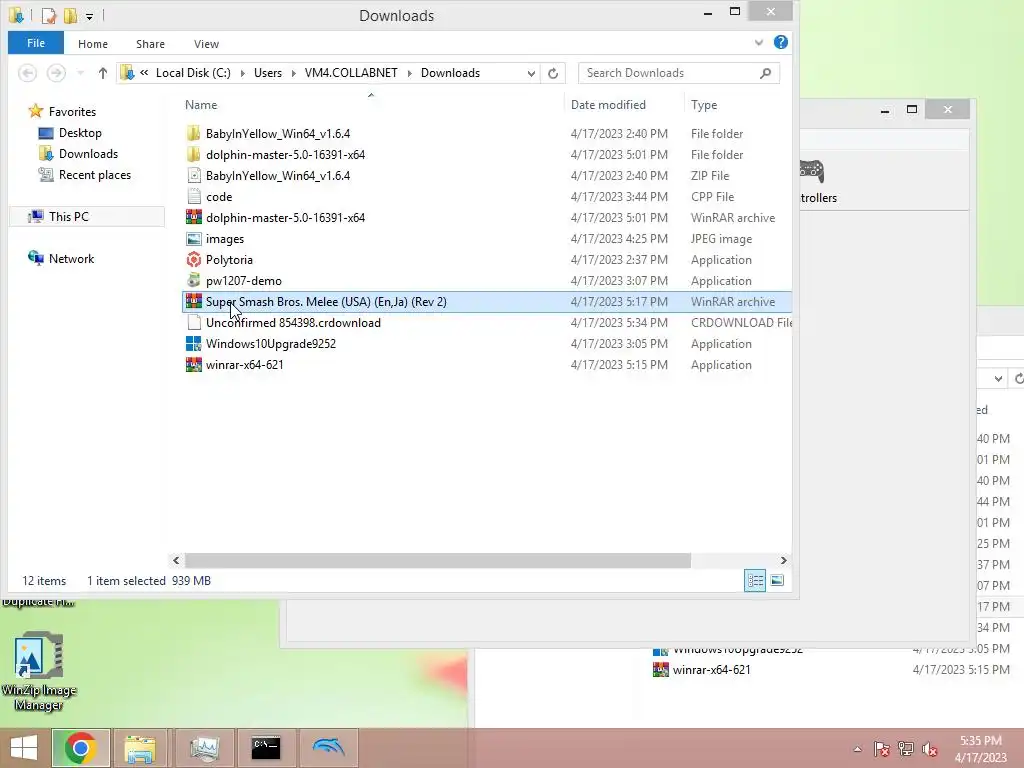Click 'CRDOWNLOAD File' type cell

[x=741, y=323]
